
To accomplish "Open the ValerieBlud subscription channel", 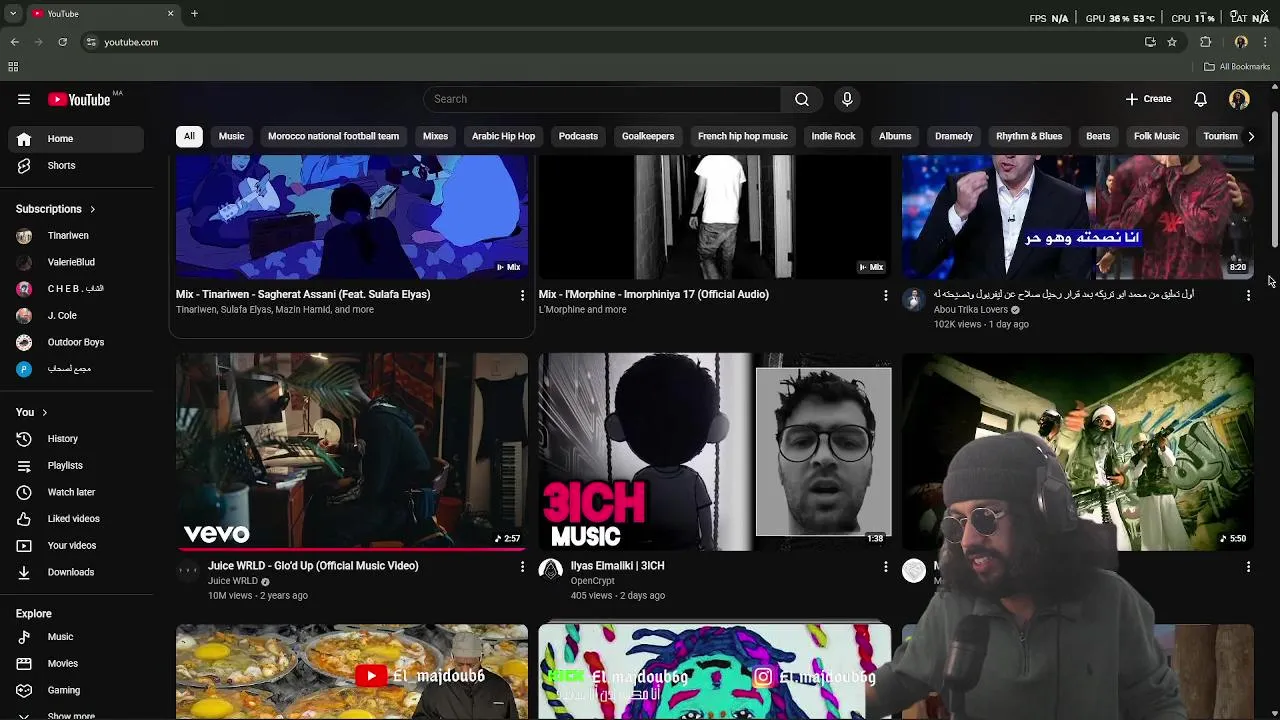I will coord(76,262).
